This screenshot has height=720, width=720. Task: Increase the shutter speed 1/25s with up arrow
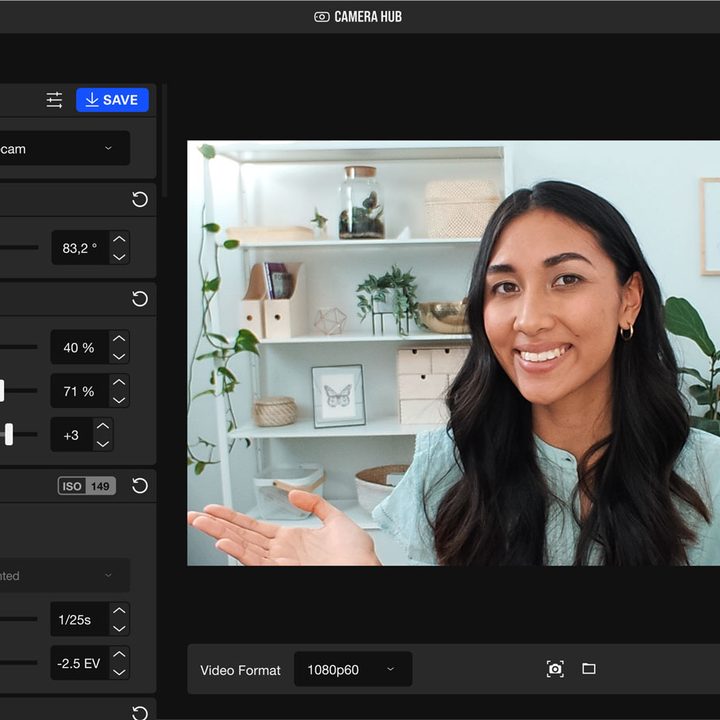[x=119, y=610]
